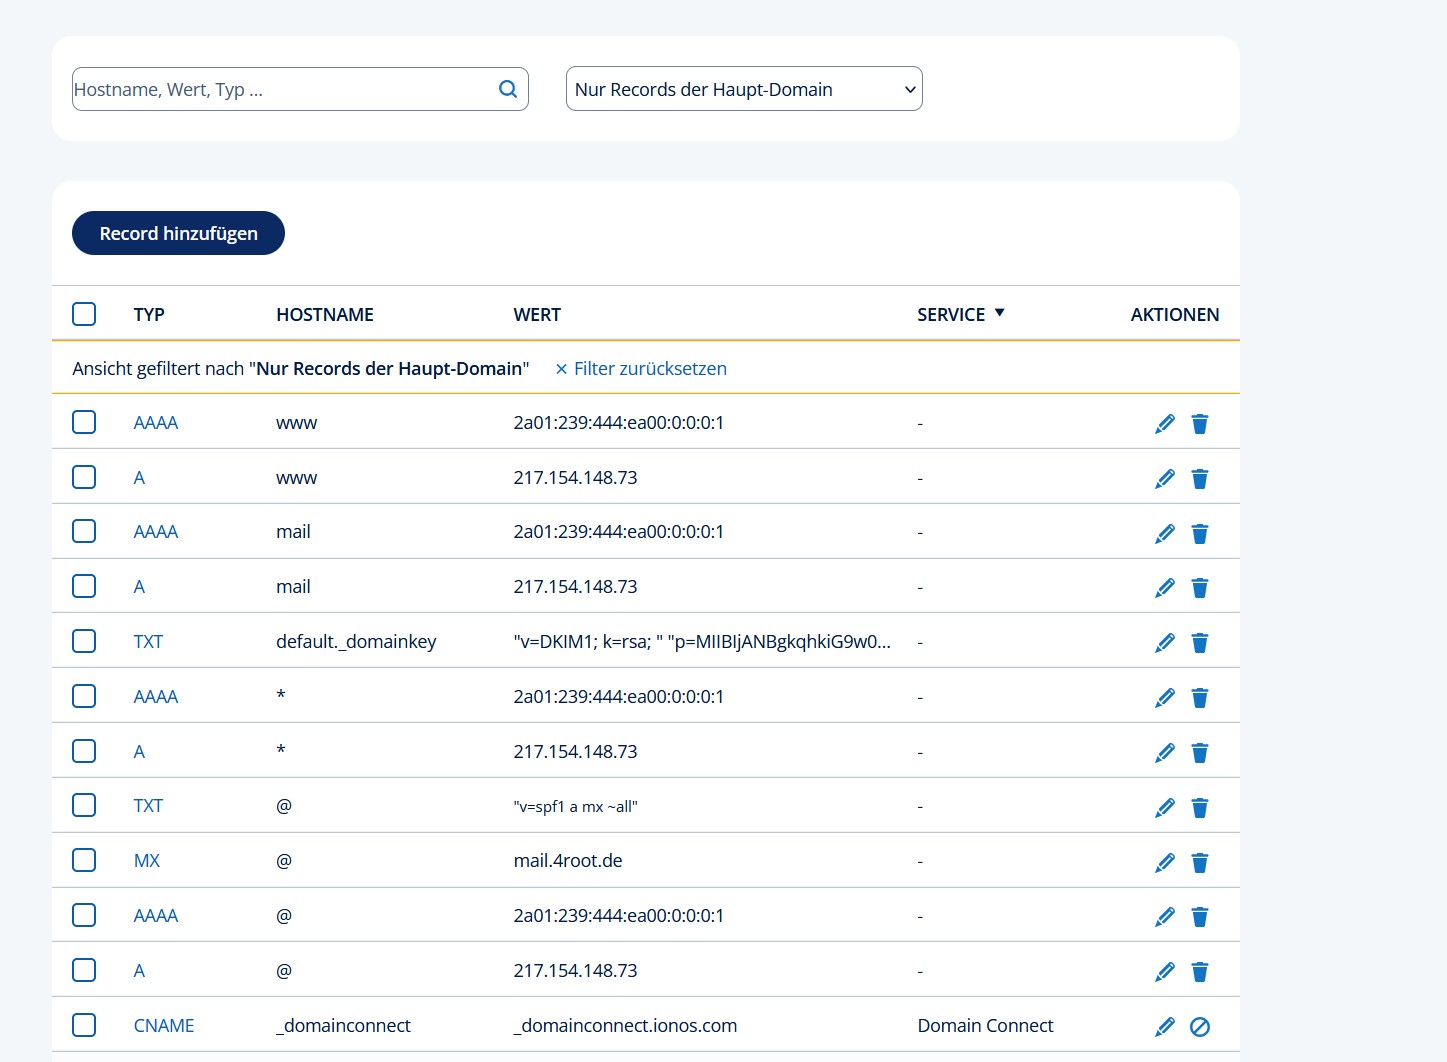Screen dimensions: 1447x1062
Task: Edit the SPF TXT record
Action: (1164, 807)
